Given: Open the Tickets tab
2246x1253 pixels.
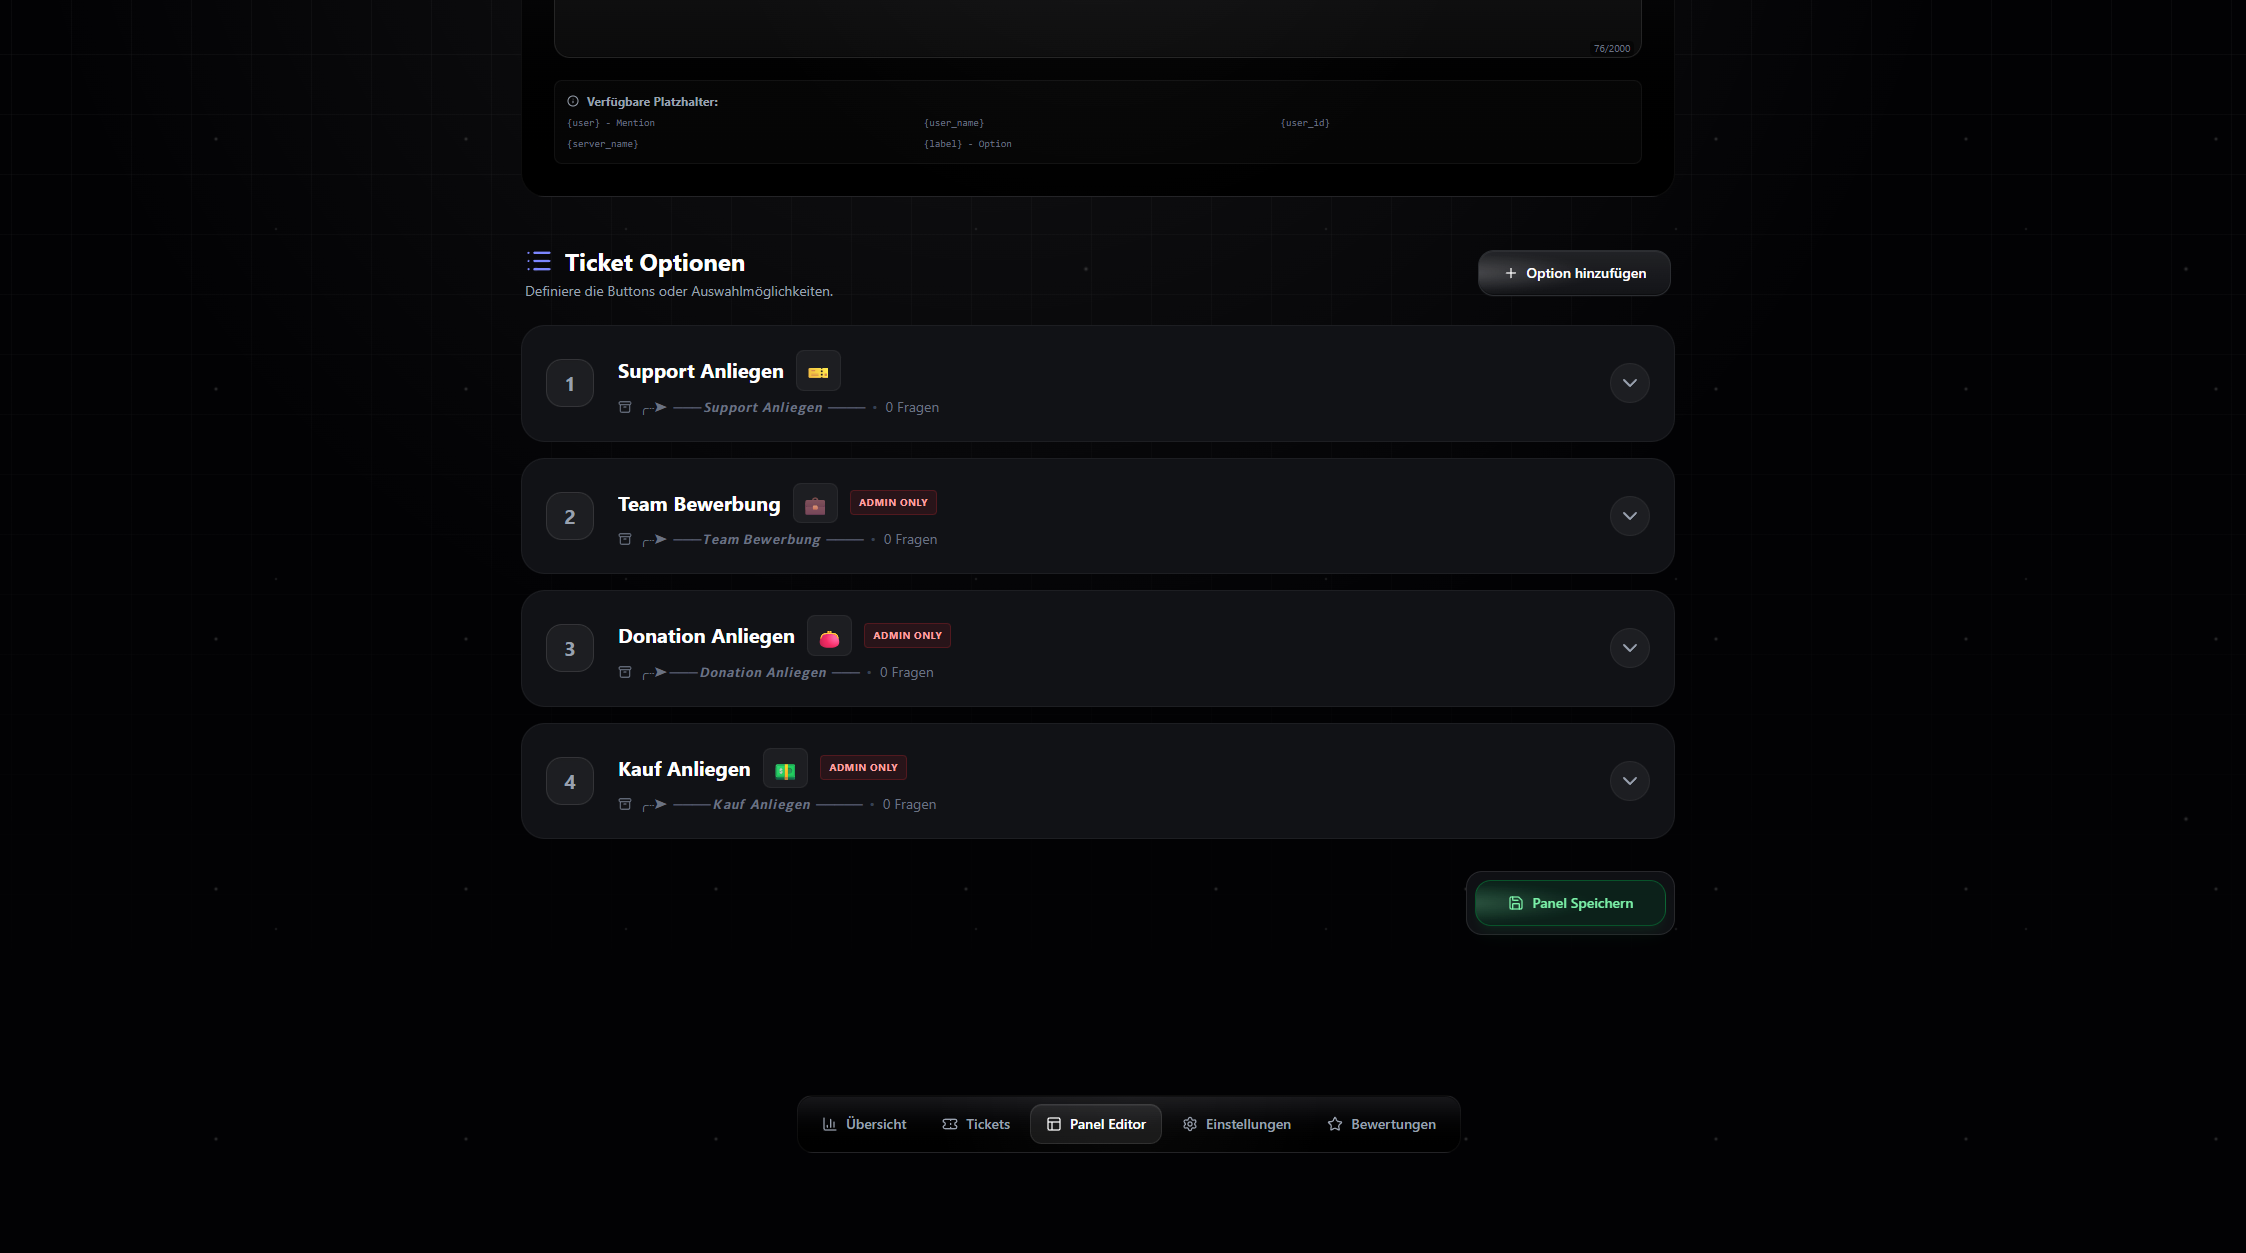Looking at the screenshot, I should click(x=976, y=1124).
